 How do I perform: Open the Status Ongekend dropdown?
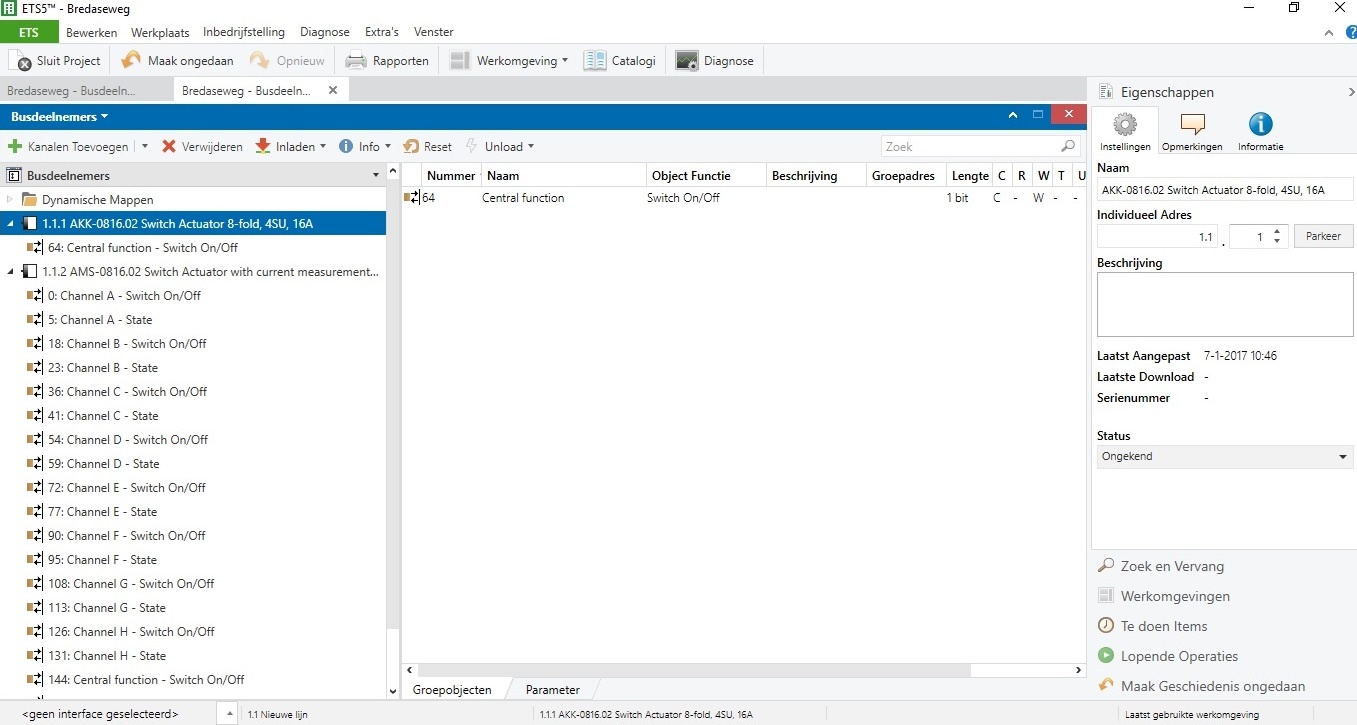[x=1224, y=457]
